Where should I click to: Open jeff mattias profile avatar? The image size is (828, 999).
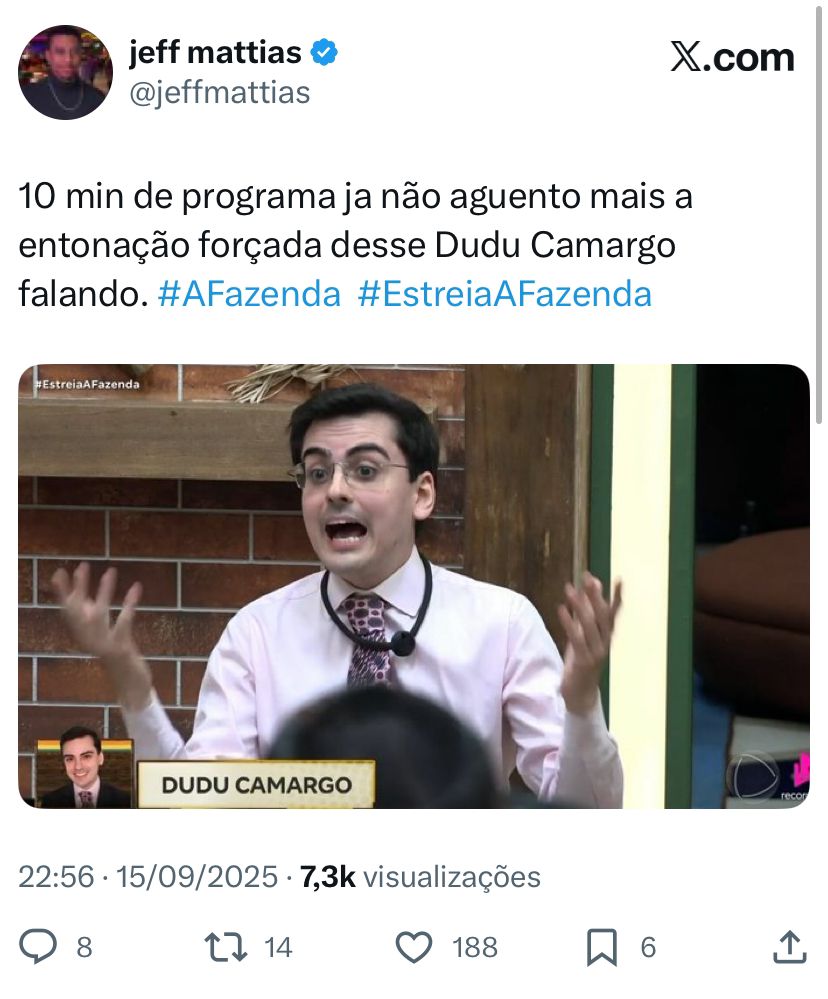66,72
